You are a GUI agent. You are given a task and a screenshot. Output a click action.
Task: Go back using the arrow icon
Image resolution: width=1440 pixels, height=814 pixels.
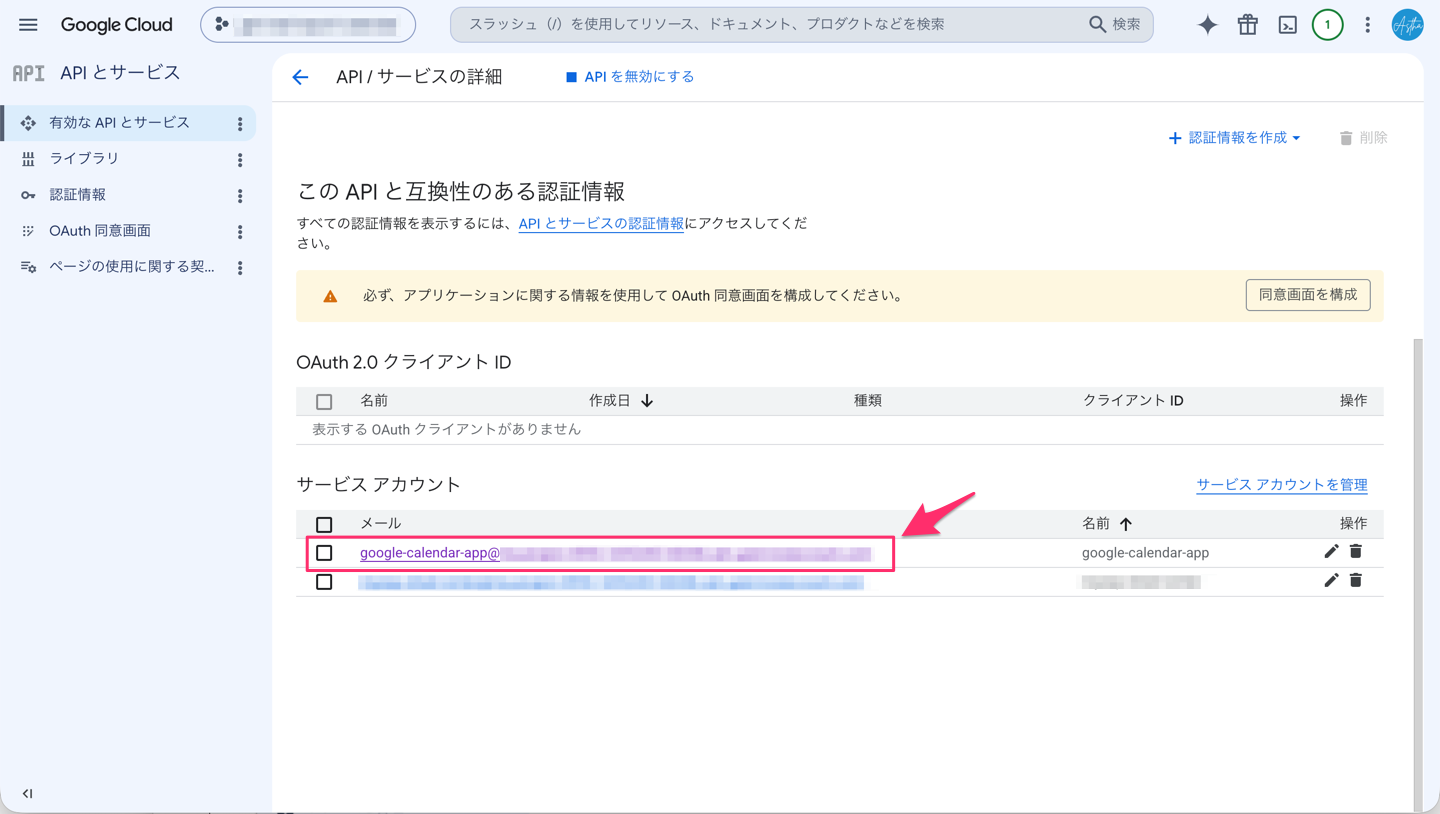pos(301,77)
